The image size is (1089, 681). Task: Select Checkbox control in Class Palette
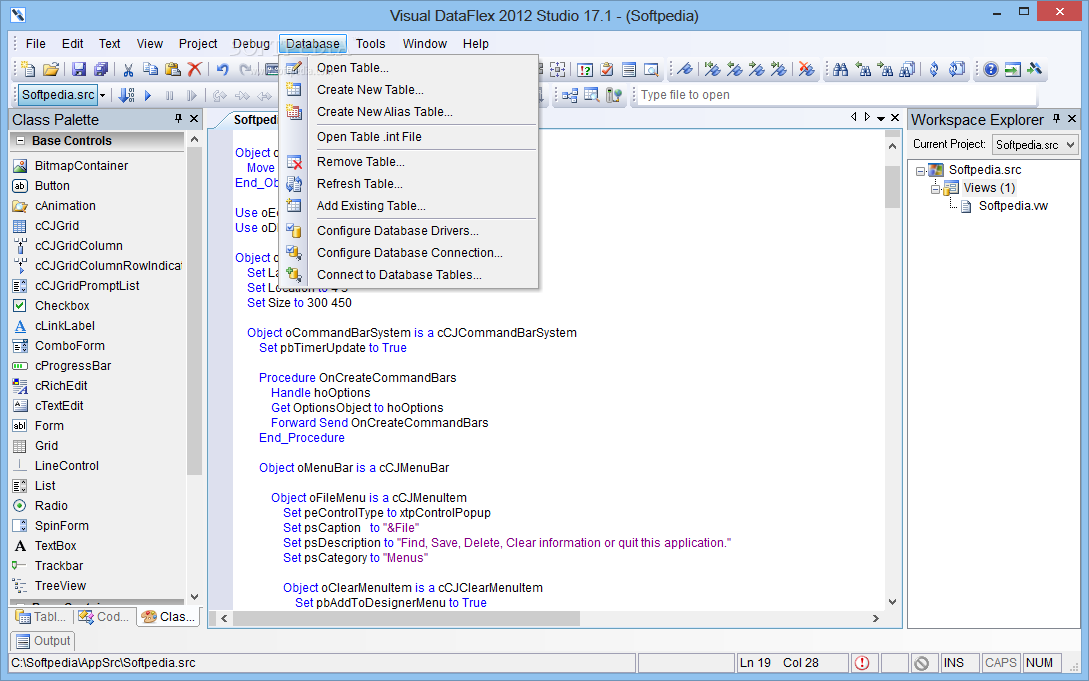(x=62, y=305)
